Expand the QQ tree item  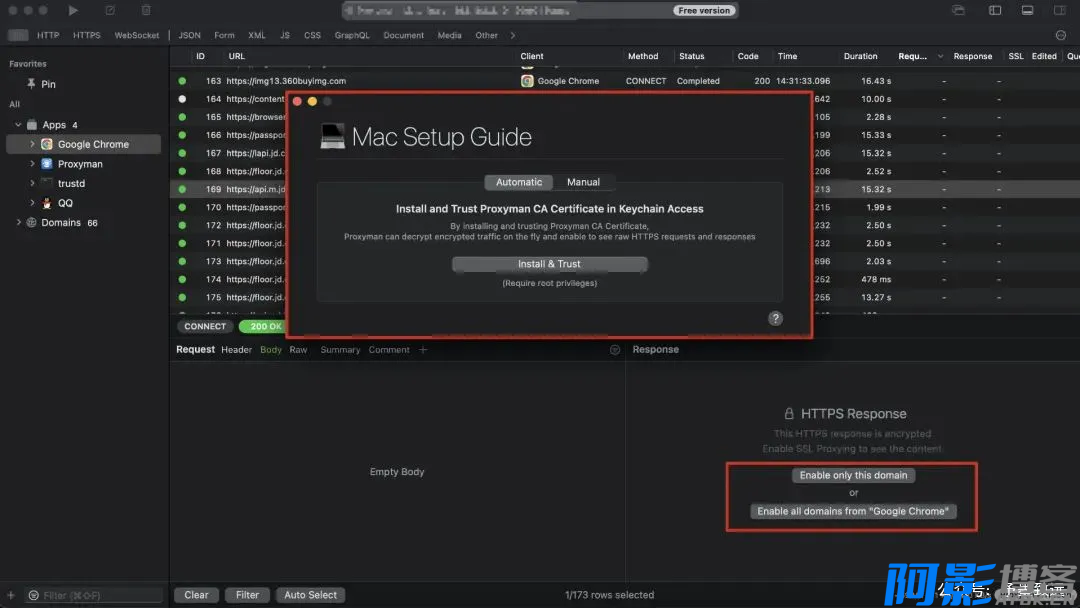click(x=32, y=203)
